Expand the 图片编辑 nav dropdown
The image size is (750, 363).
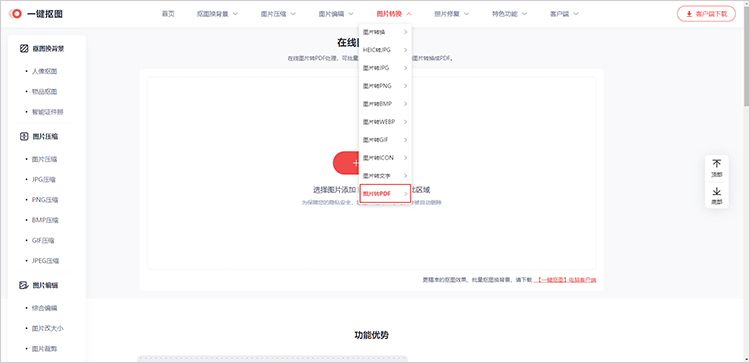pyautogui.click(x=336, y=14)
